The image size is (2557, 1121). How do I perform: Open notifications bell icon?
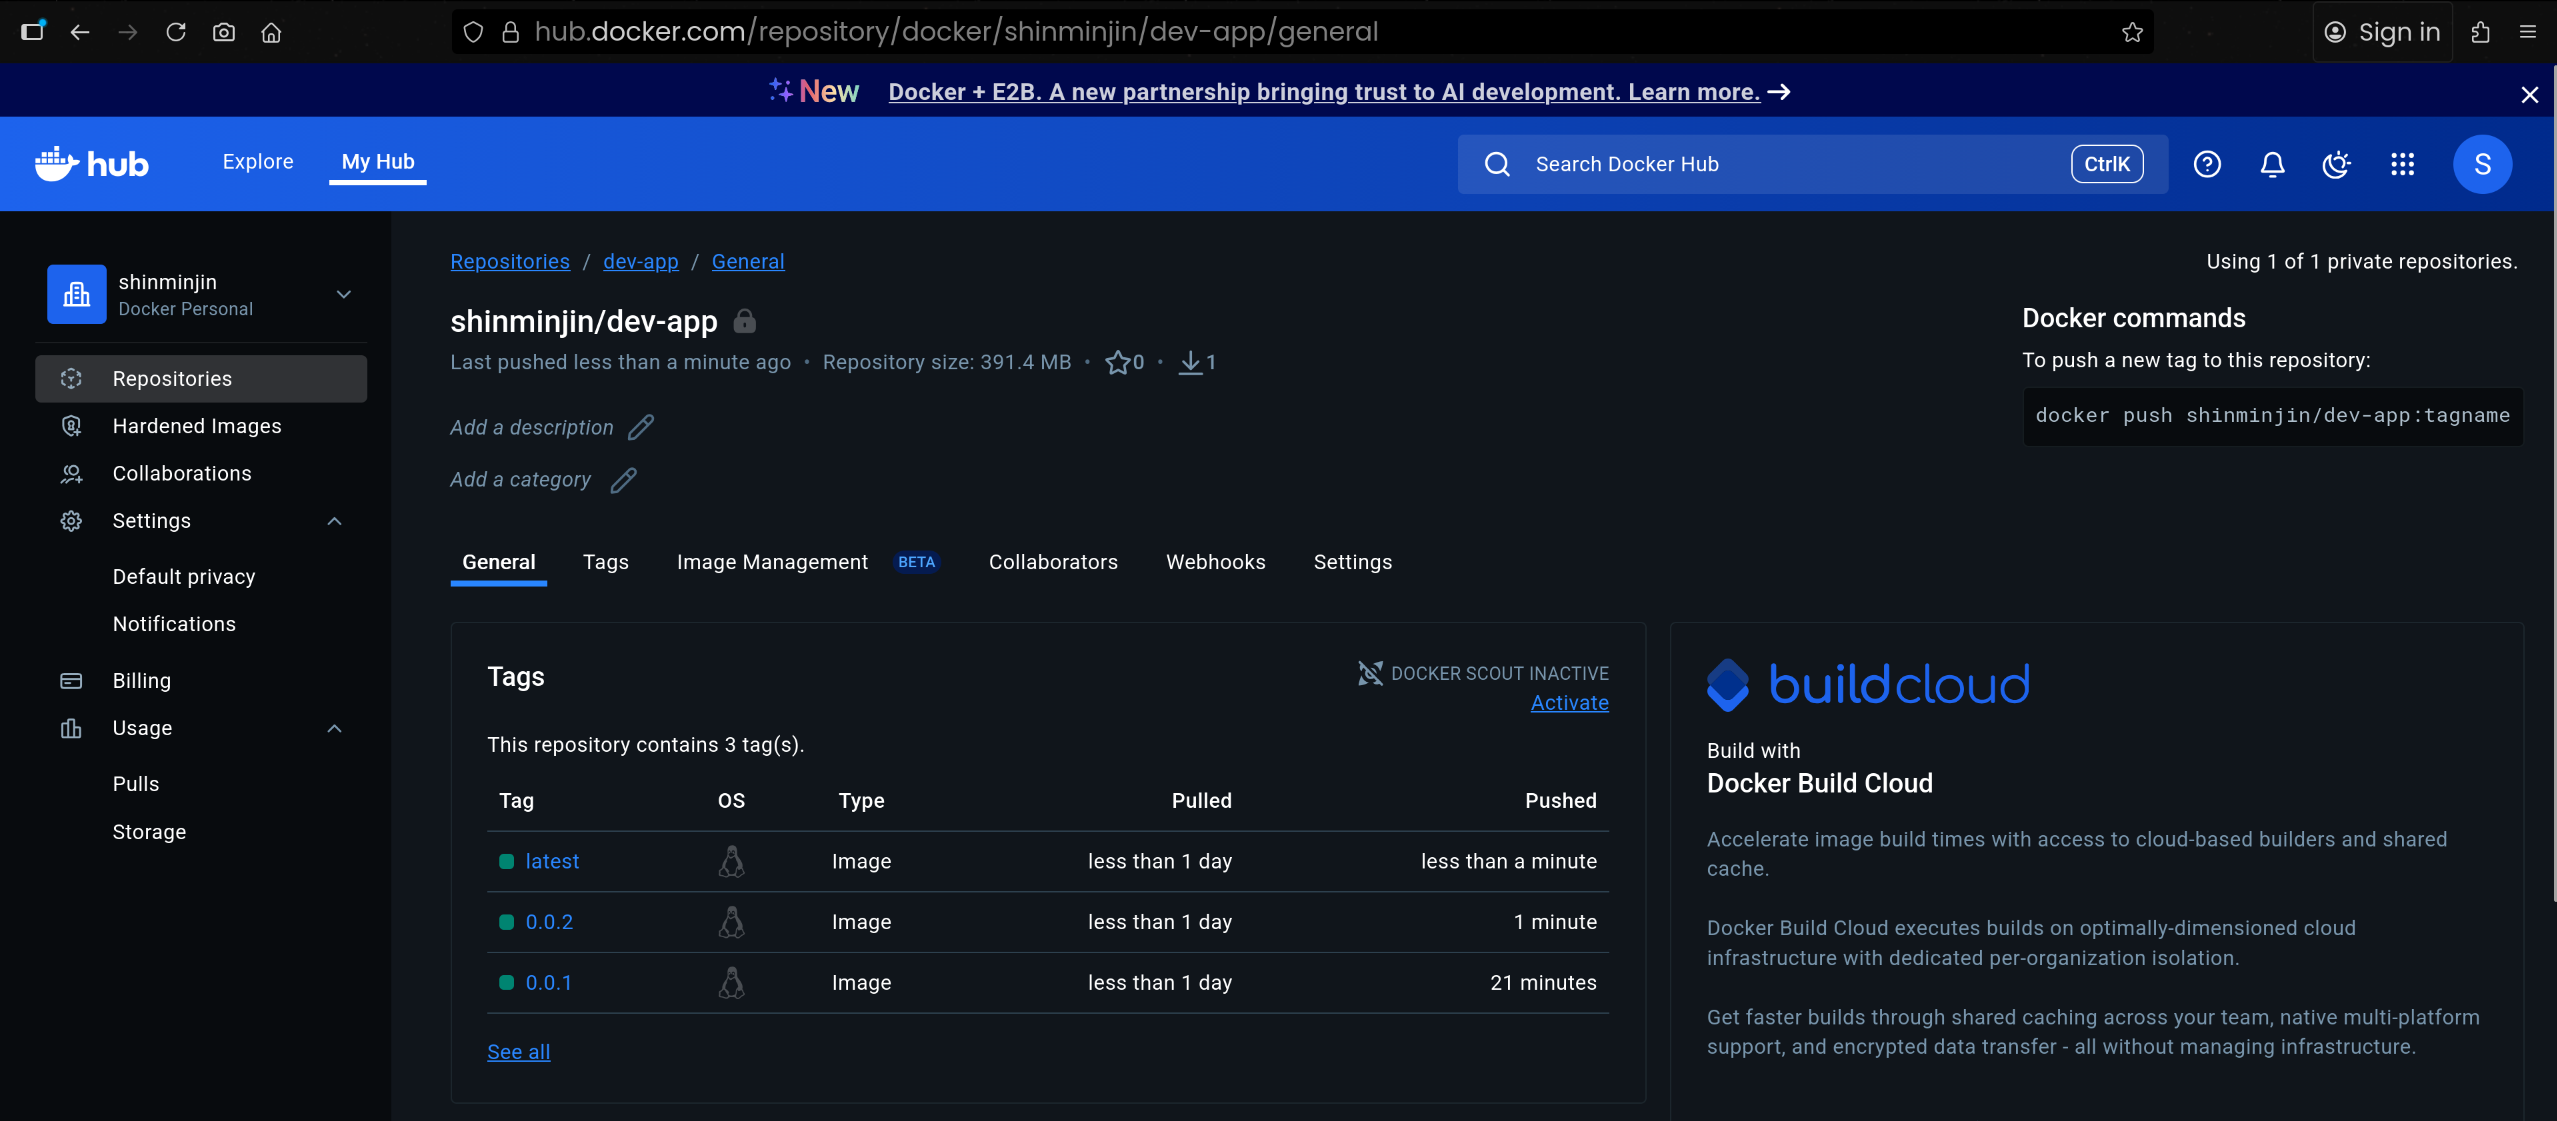click(2272, 164)
